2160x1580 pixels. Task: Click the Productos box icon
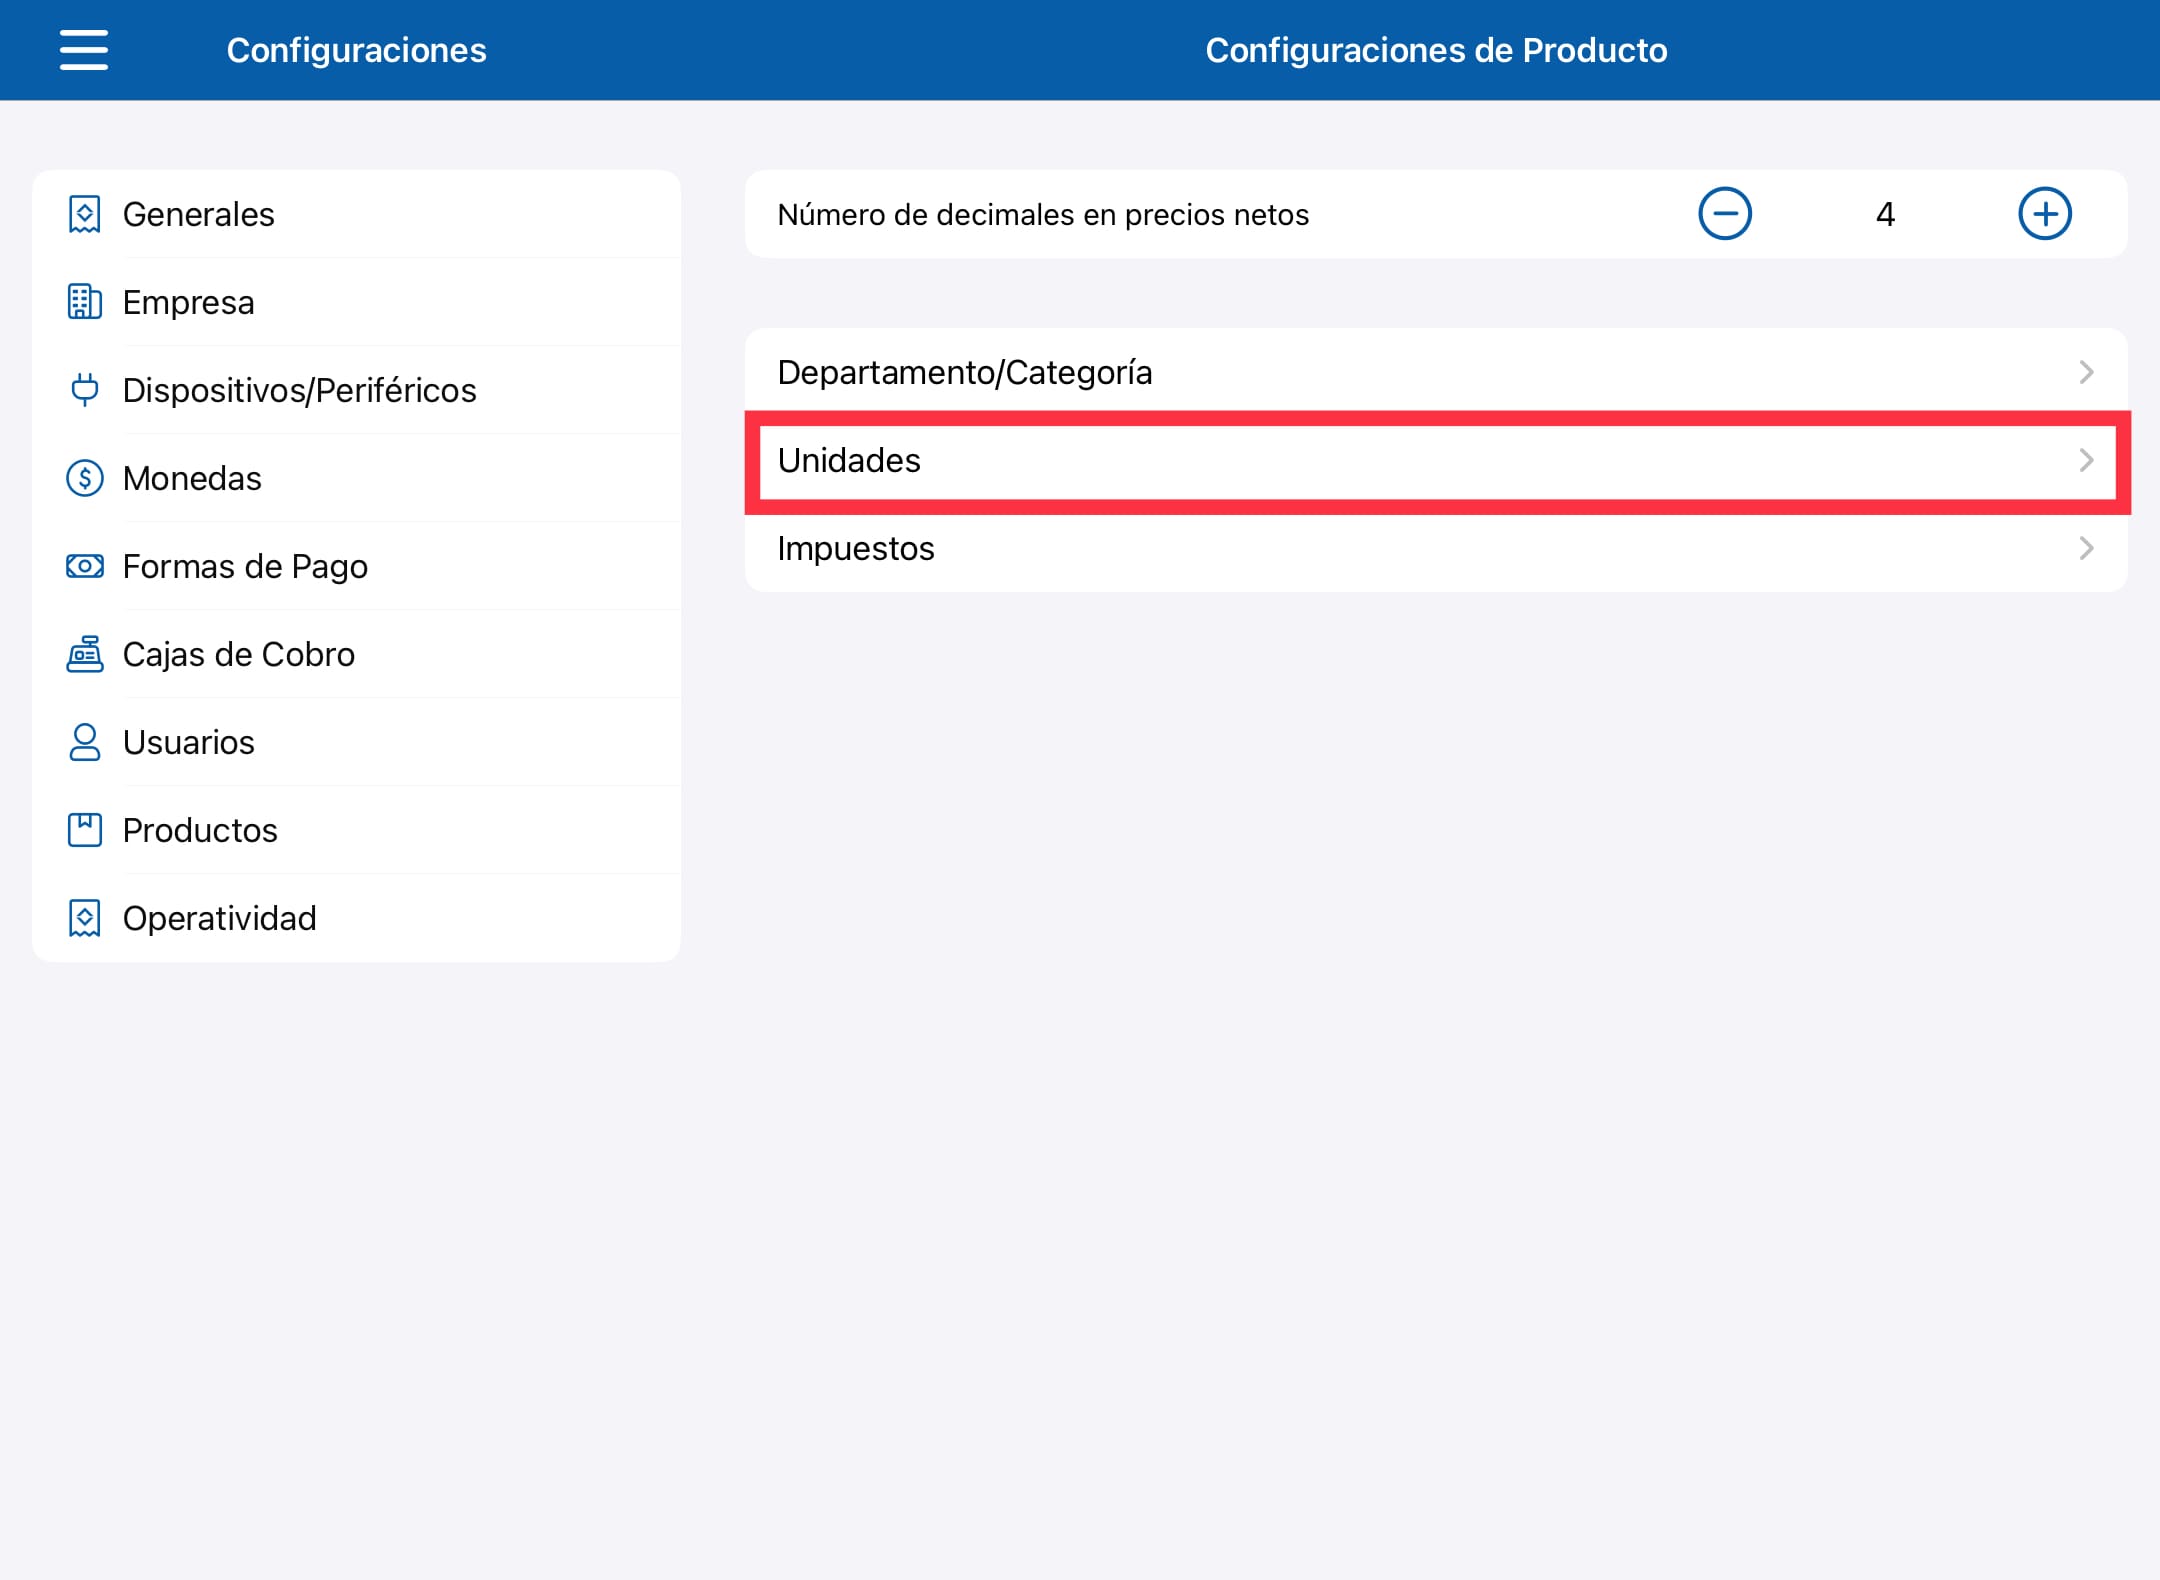(x=85, y=830)
